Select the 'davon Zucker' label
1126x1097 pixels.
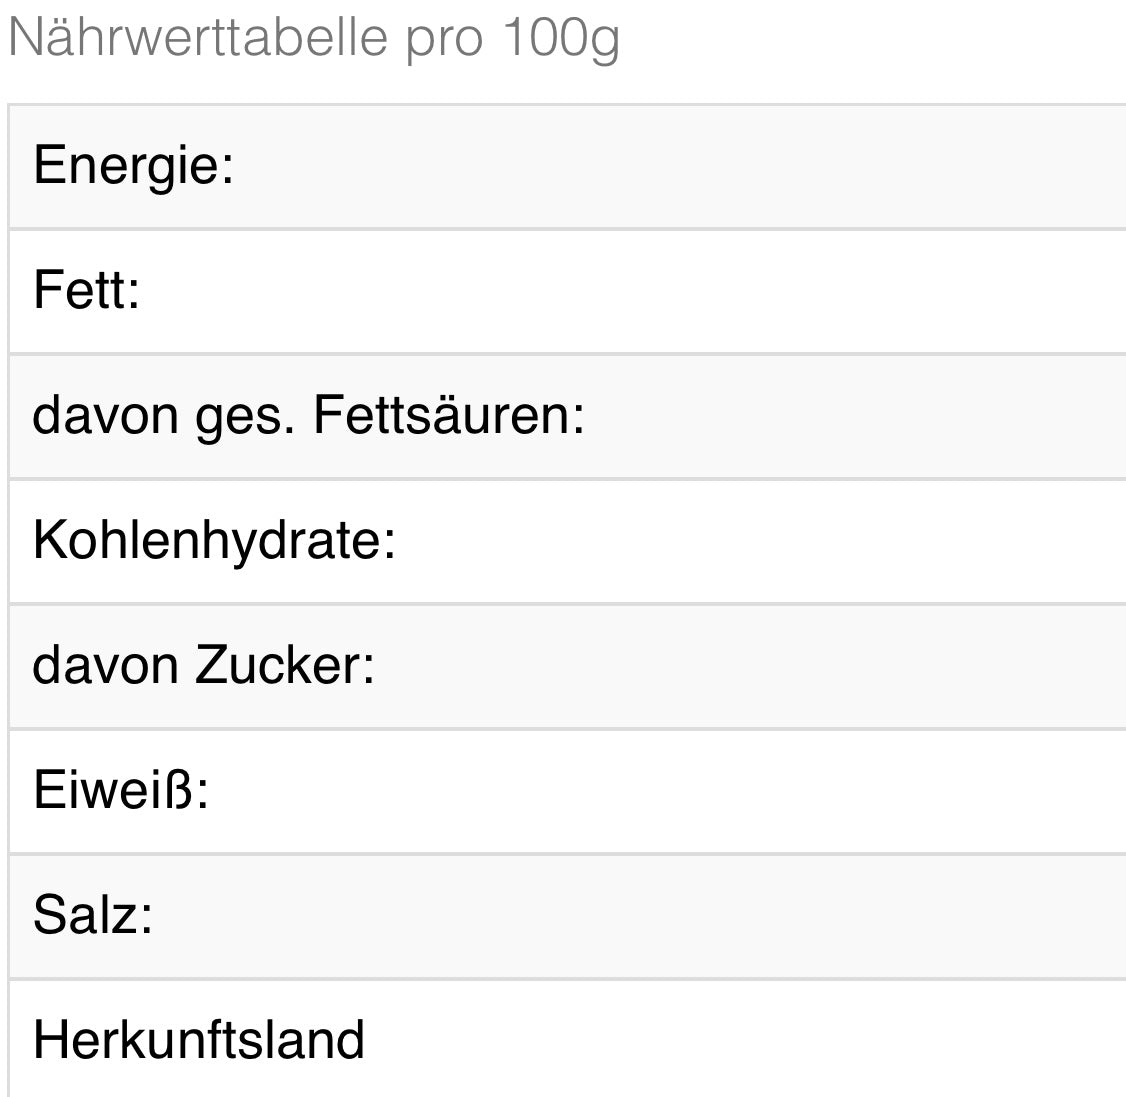(203, 665)
